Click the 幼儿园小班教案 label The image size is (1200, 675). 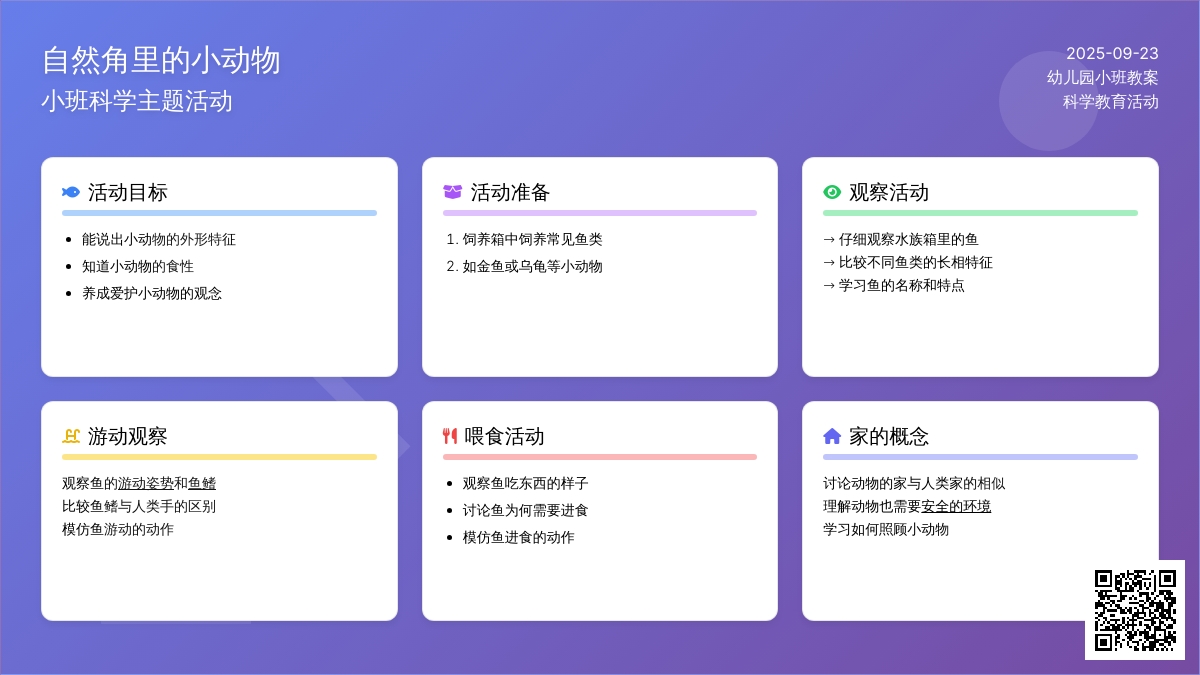pyautogui.click(x=1102, y=77)
